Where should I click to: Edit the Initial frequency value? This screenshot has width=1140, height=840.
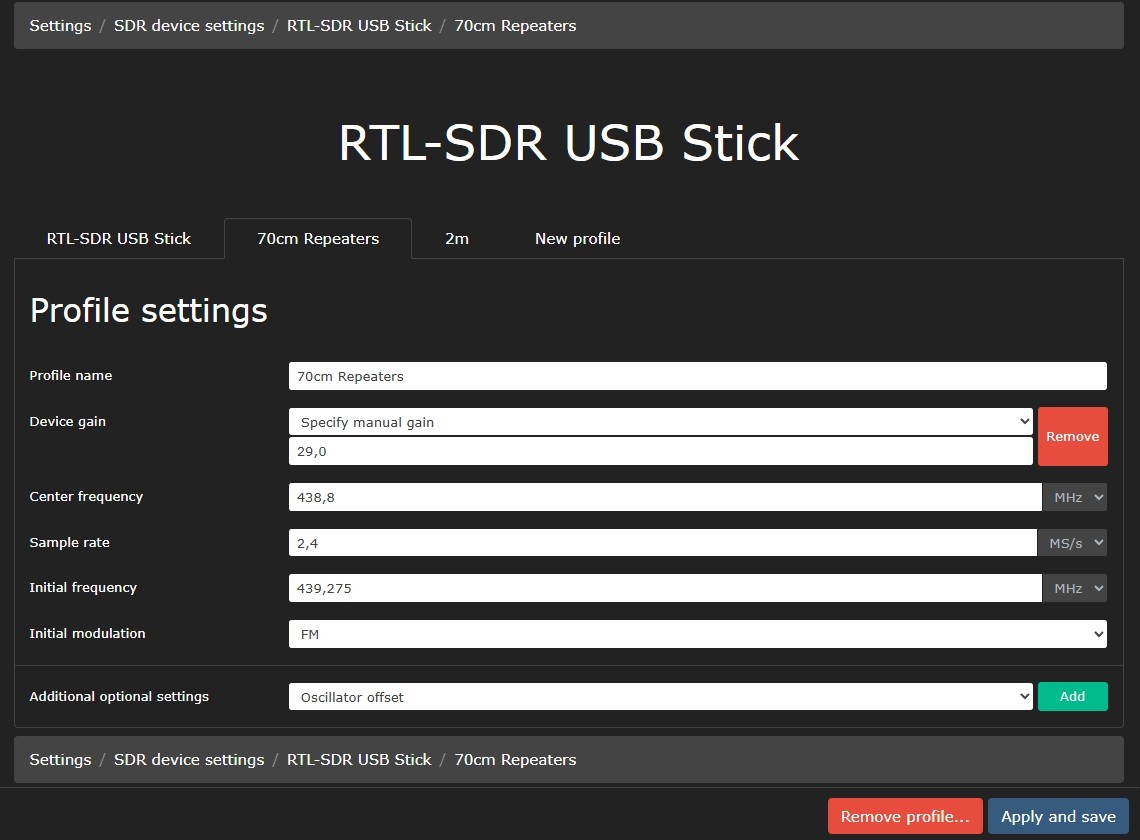(x=665, y=588)
